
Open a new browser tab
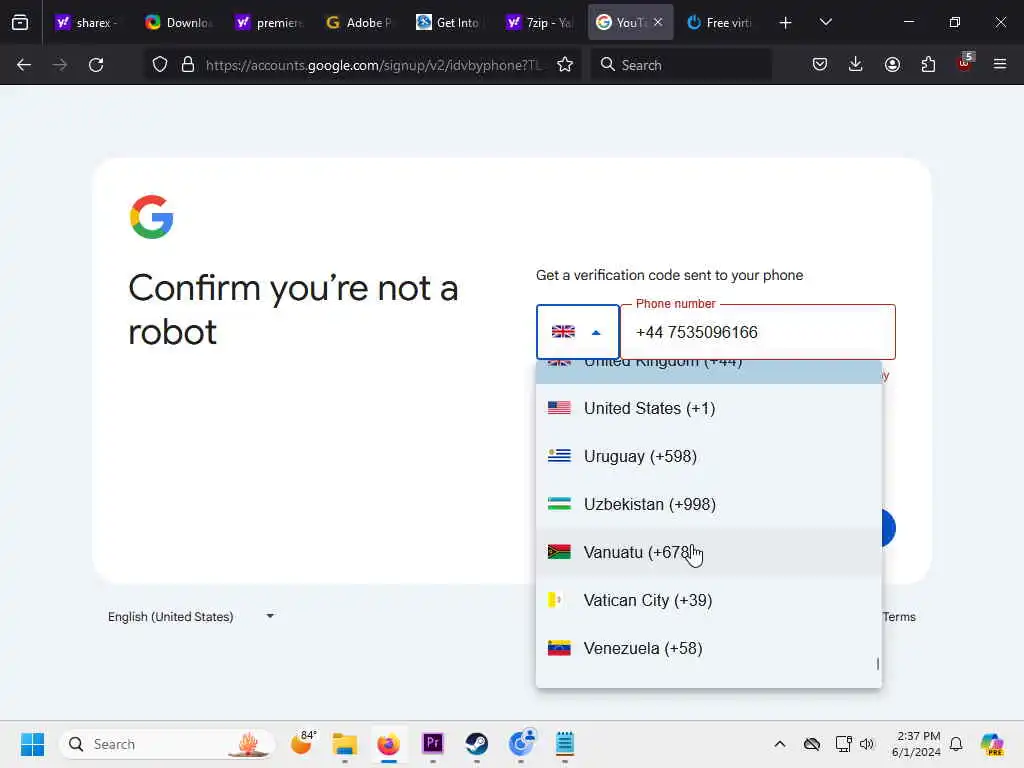[x=786, y=23]
